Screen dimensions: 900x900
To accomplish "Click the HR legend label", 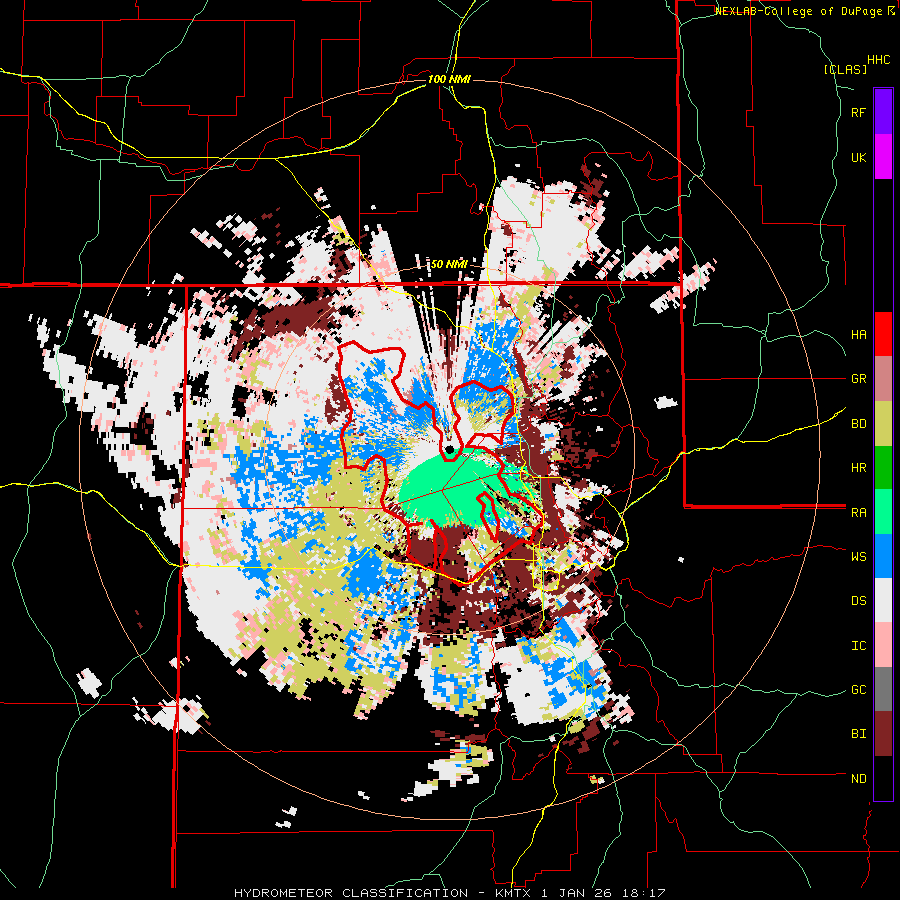I will (x=858, y=468).
